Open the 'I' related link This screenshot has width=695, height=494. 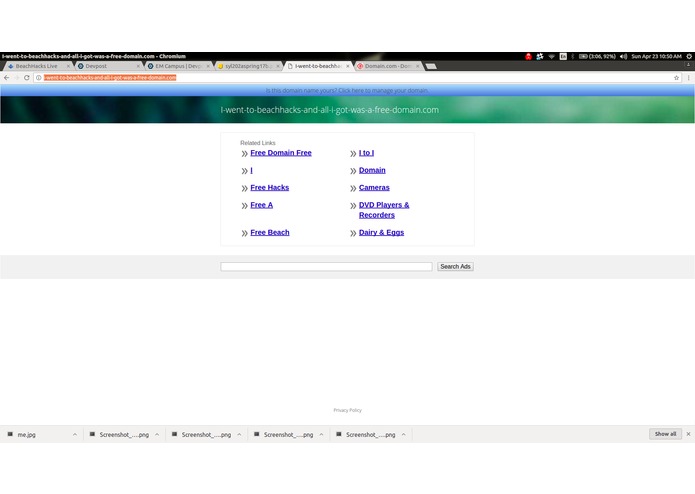(x=251, y=170)
